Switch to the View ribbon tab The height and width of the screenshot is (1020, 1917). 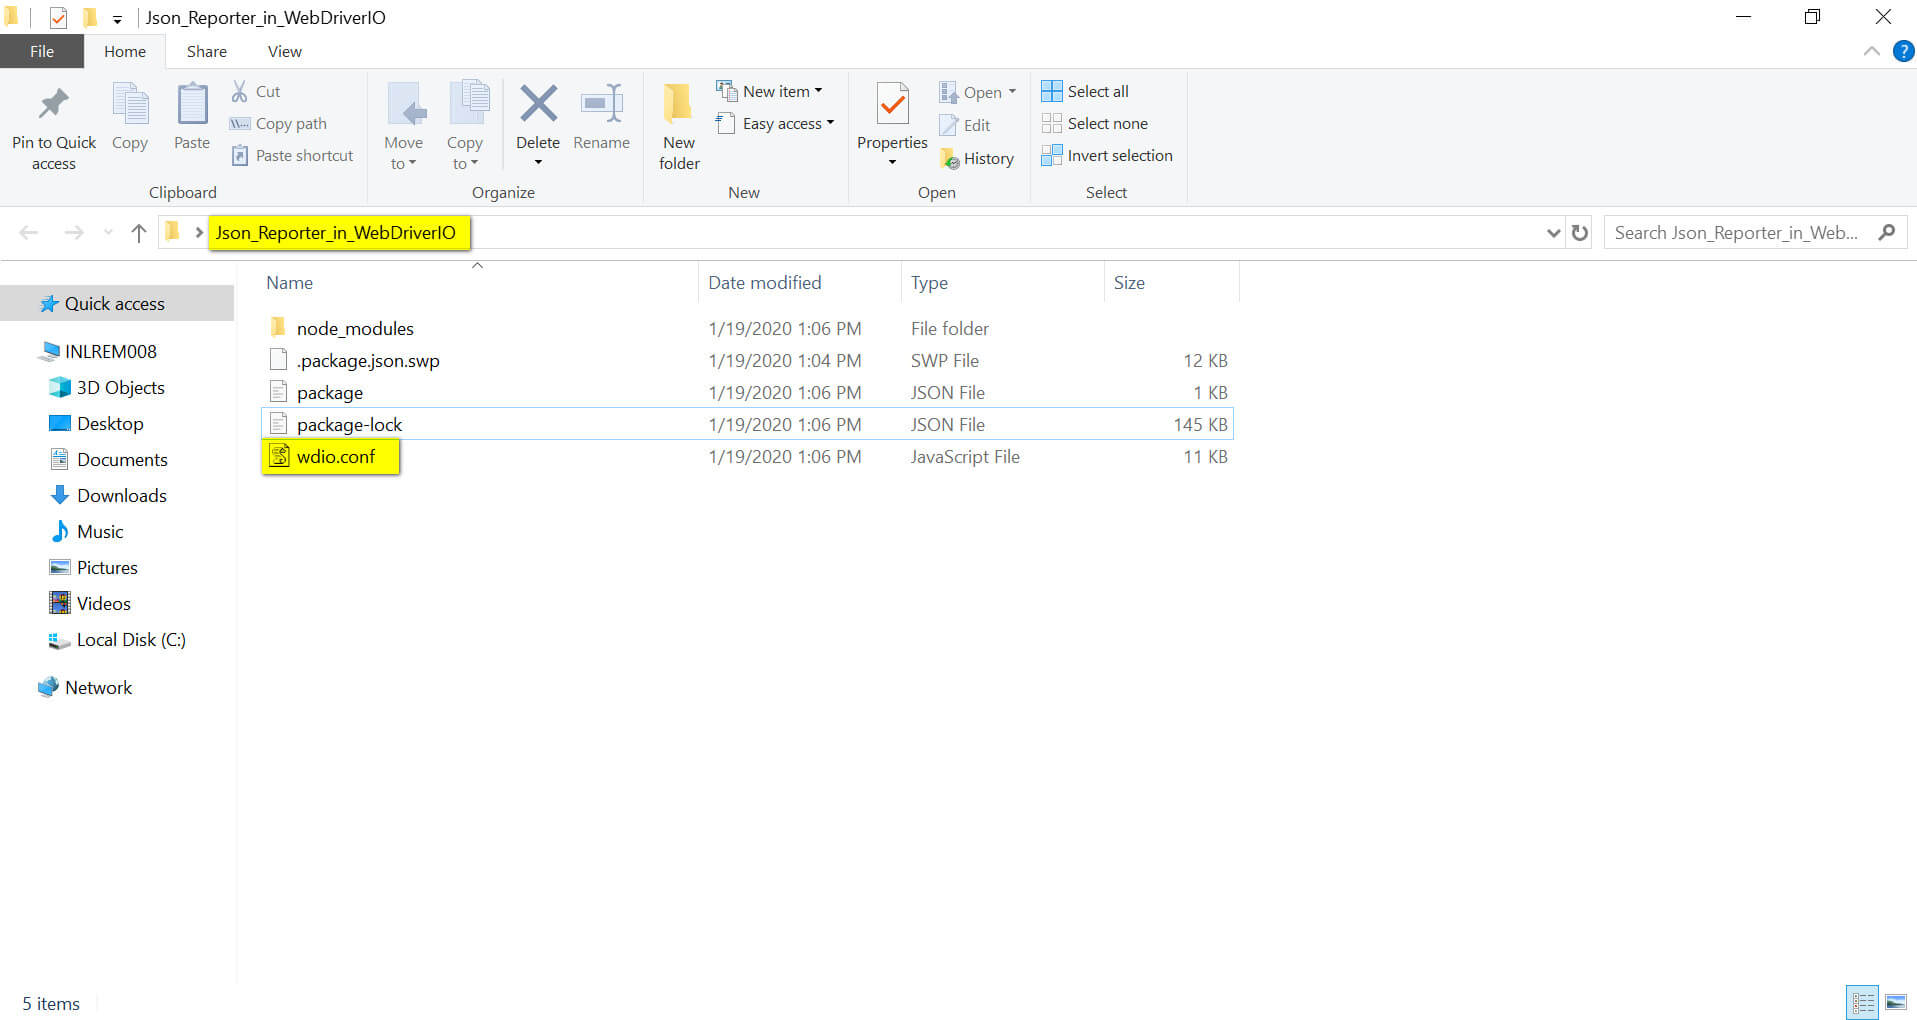[x=285, y=51]
